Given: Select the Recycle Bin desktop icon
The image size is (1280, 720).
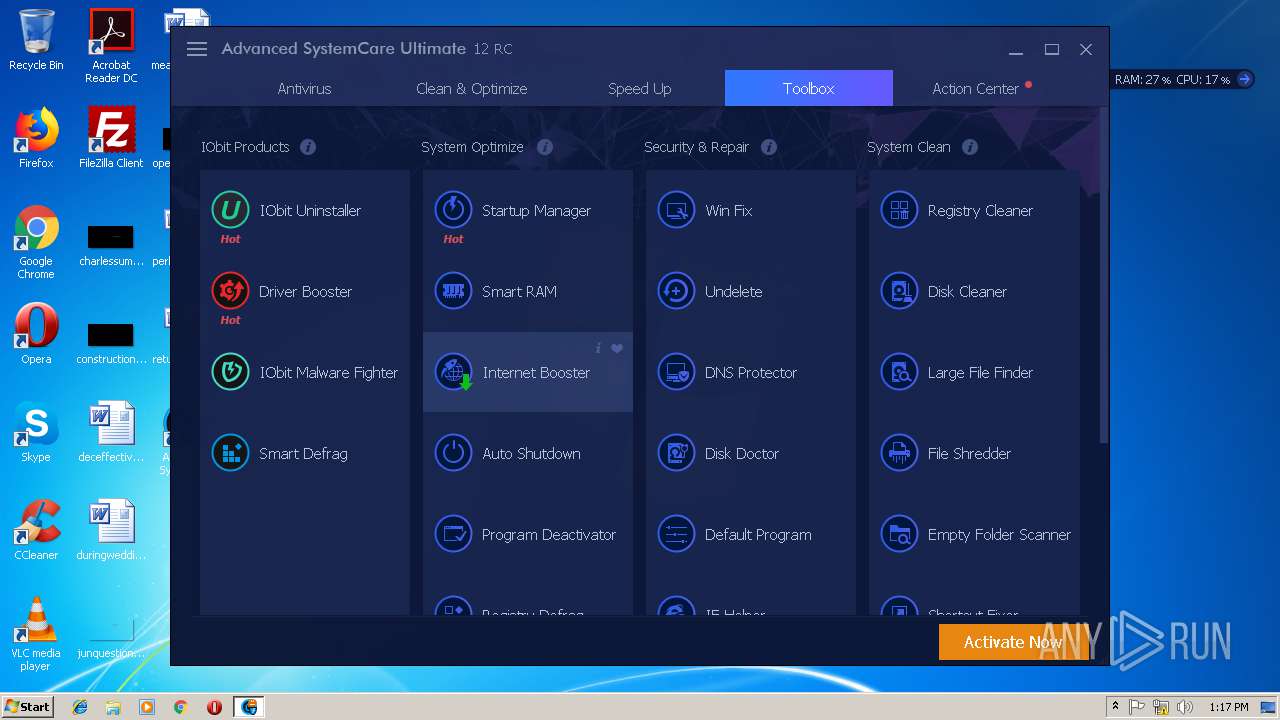Looking at the screenshot, I should pyautogui.click(x=36, y=41).
